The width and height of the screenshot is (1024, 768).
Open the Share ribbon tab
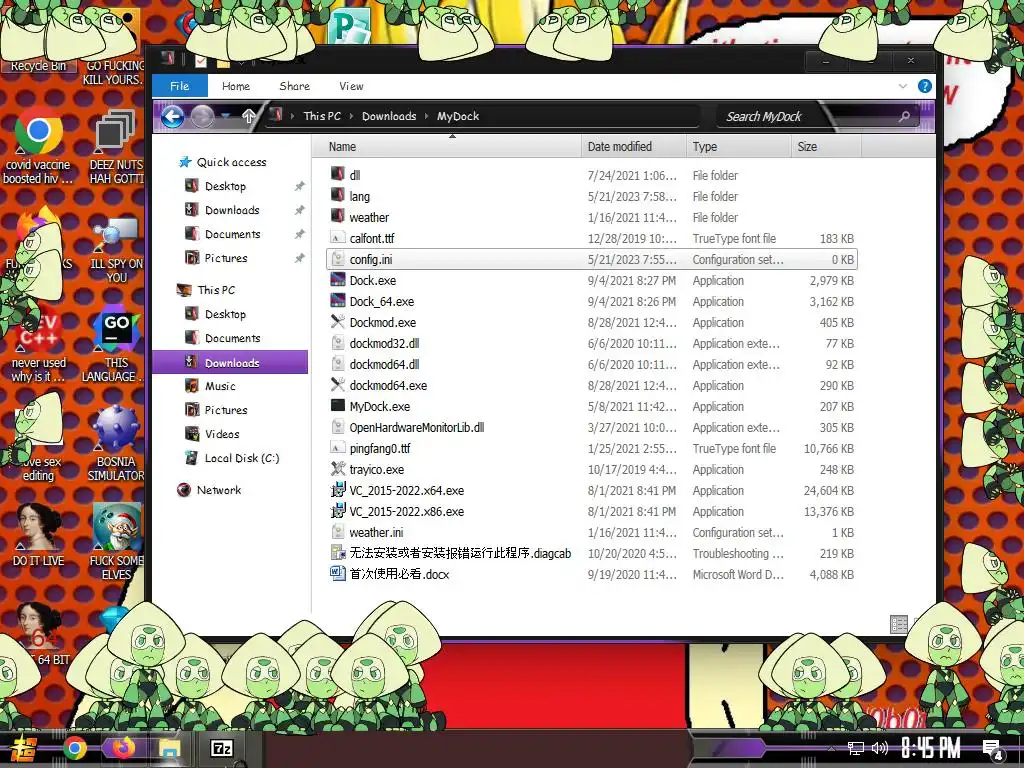295,86
